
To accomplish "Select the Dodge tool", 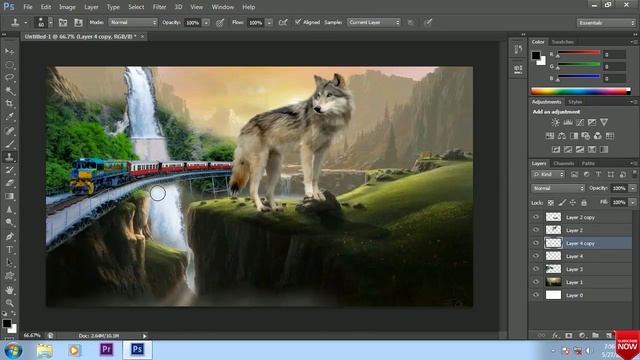I will click(9, 222).
